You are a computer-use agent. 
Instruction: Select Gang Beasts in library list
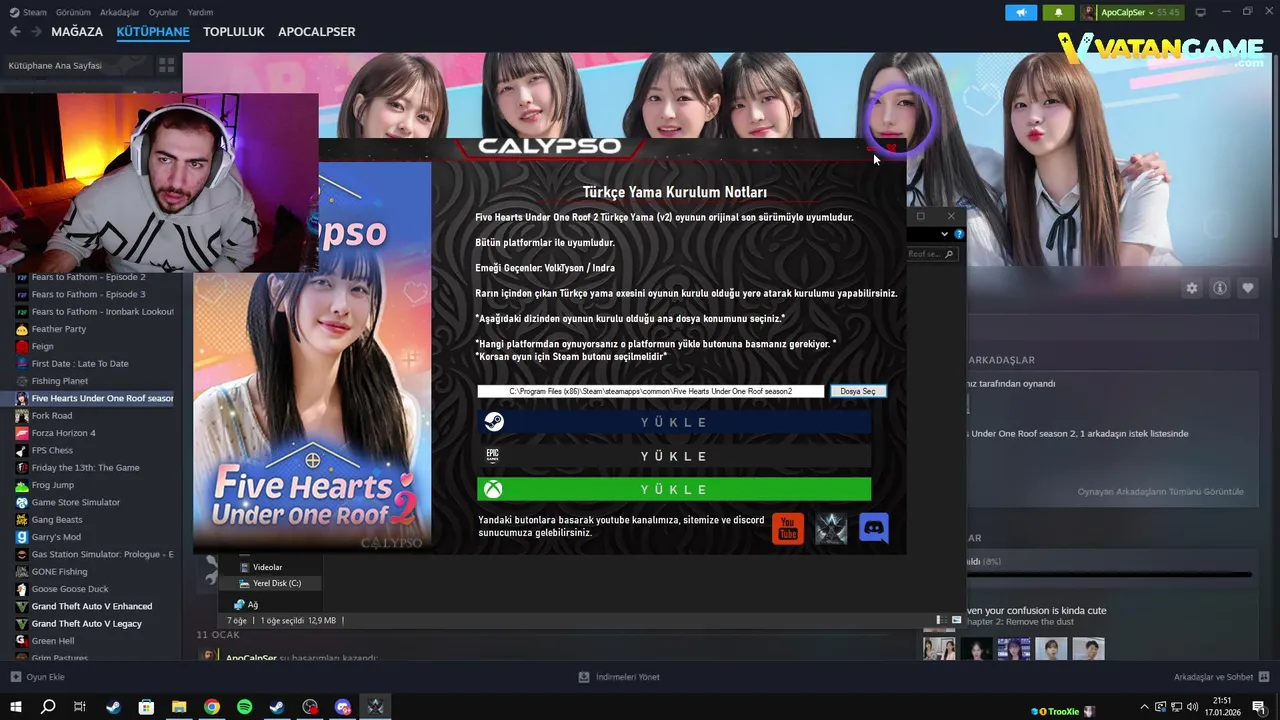pyautogui.click(x=56, y=520)
